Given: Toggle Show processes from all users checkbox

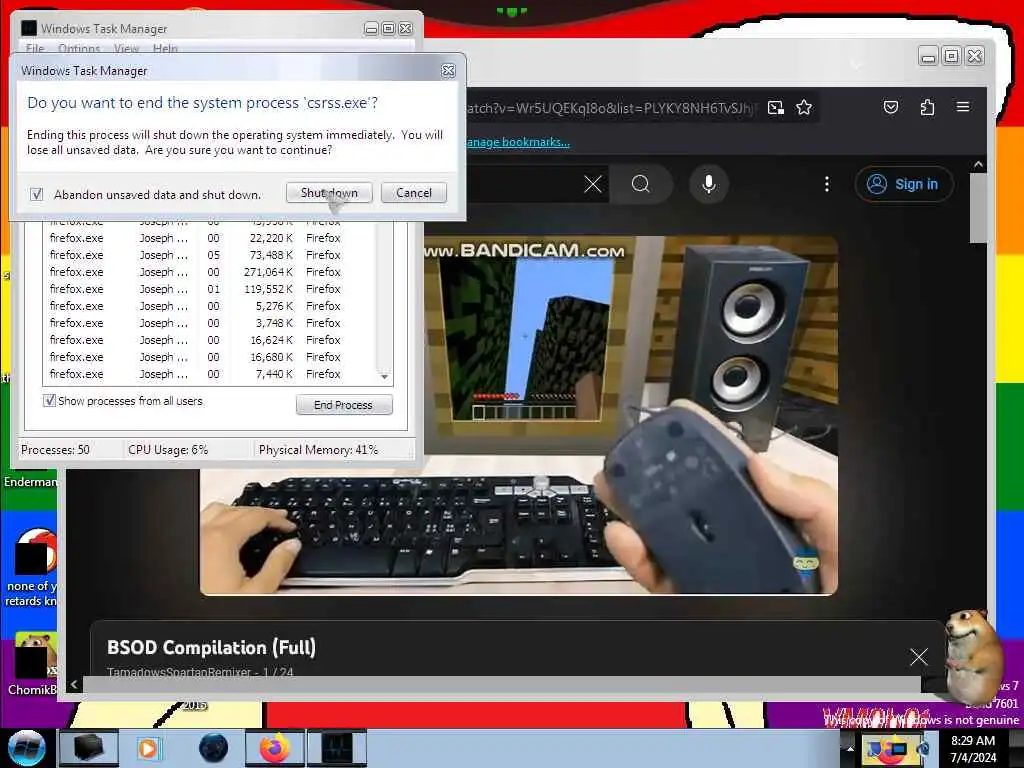Looking at the screenshot, I should 49,400.
